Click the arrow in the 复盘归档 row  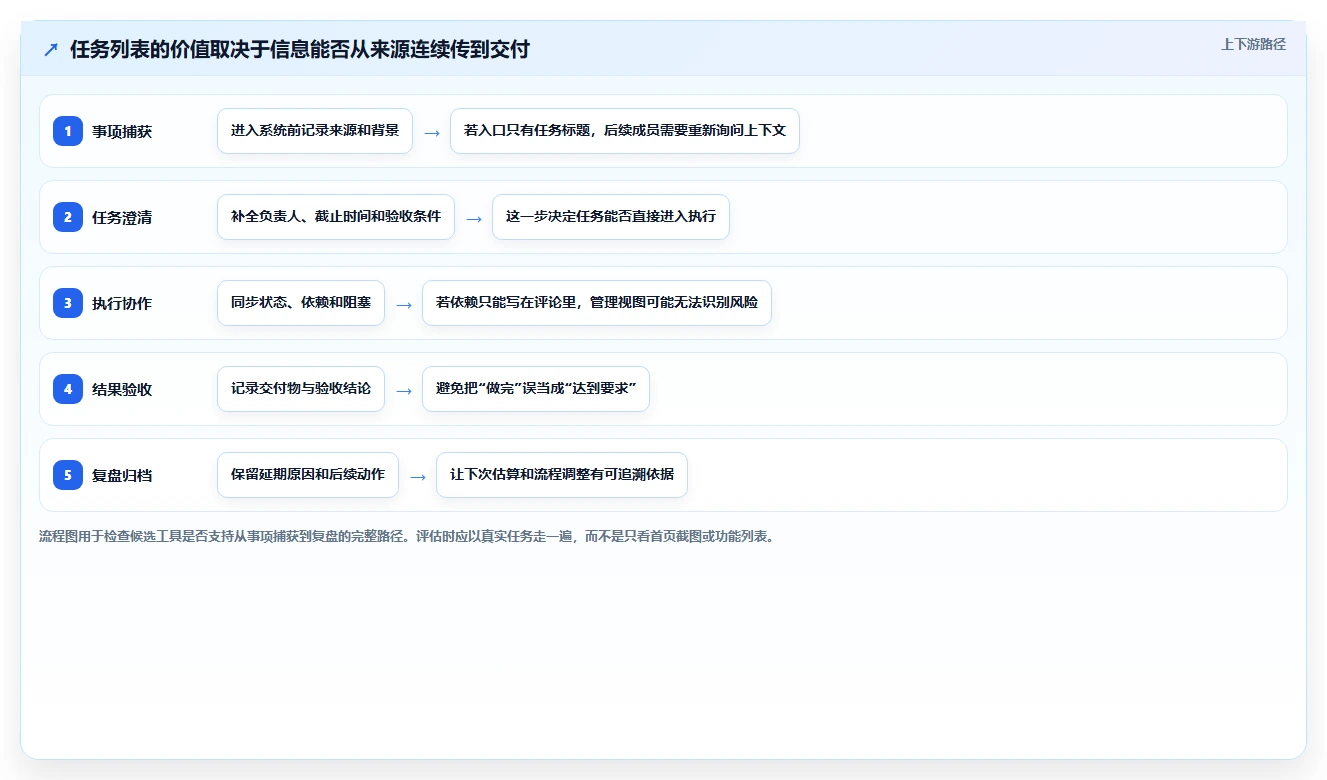pos(418,476)
